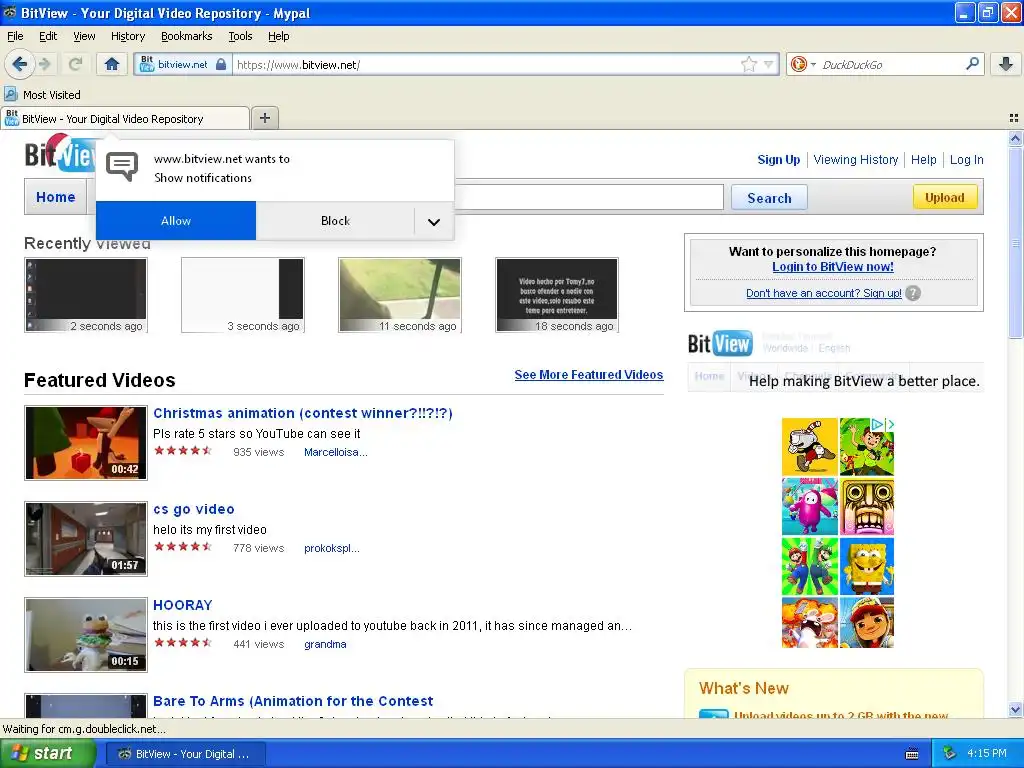Click Login to BitView now link
The width and height of the screenshot is (1024, 768).
tap(833, 266)
